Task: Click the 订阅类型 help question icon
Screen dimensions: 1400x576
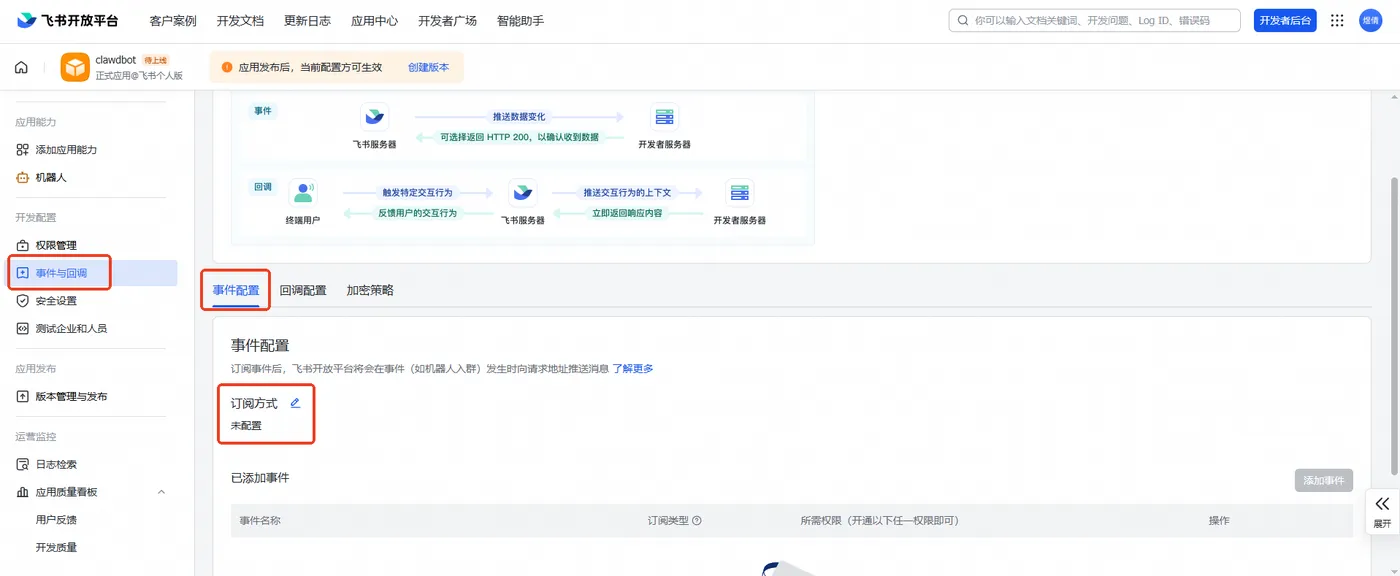Action: tap(697, 521)
